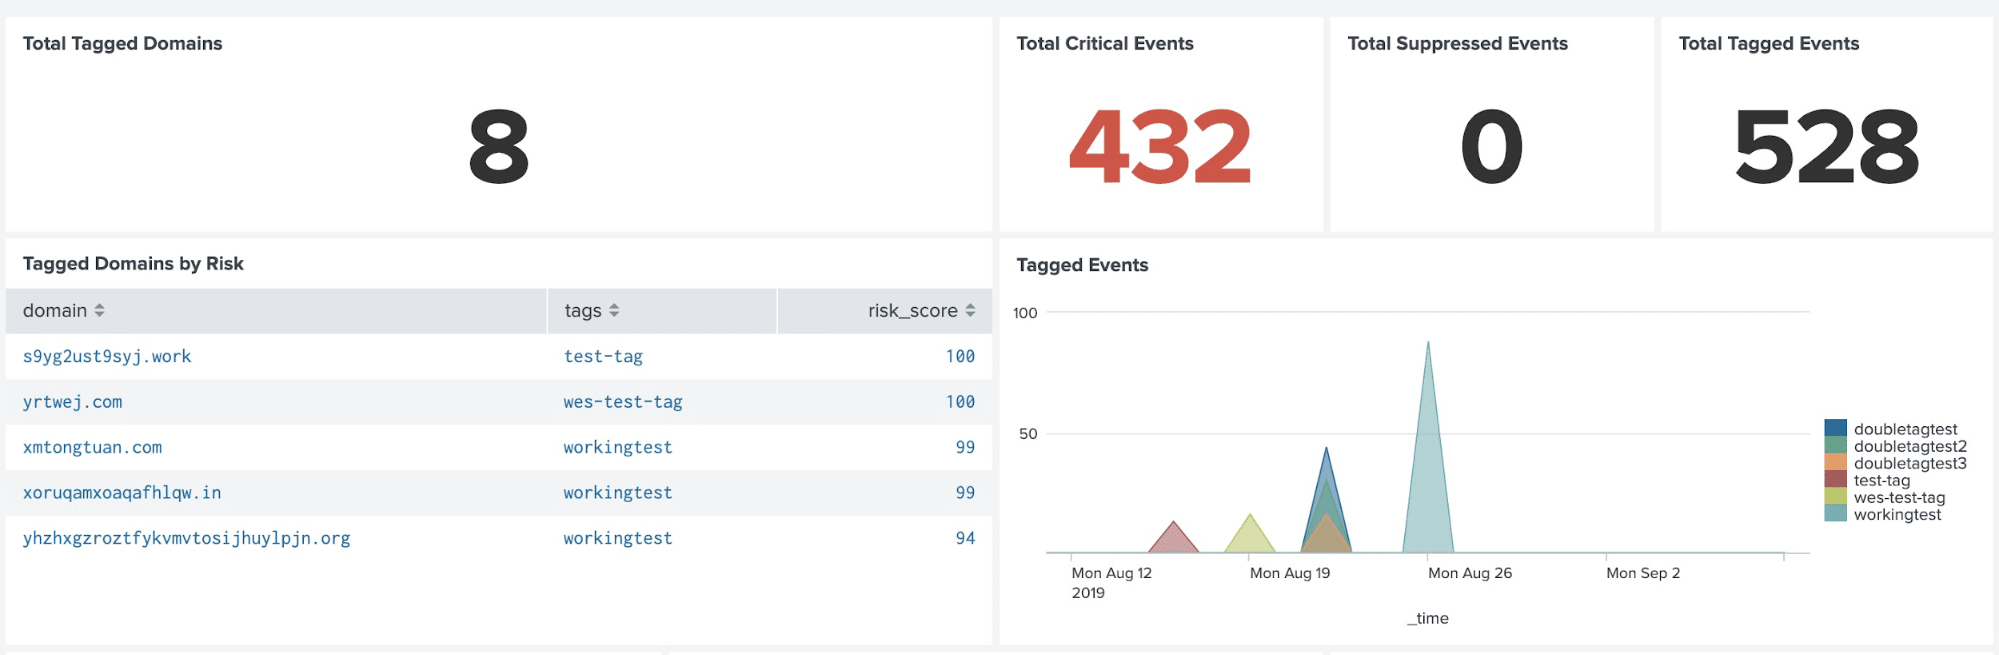Open domain yrtwej.com
Image resolution: width=1999 pixels, height=655 pixels.
click(x=72, y=402)
